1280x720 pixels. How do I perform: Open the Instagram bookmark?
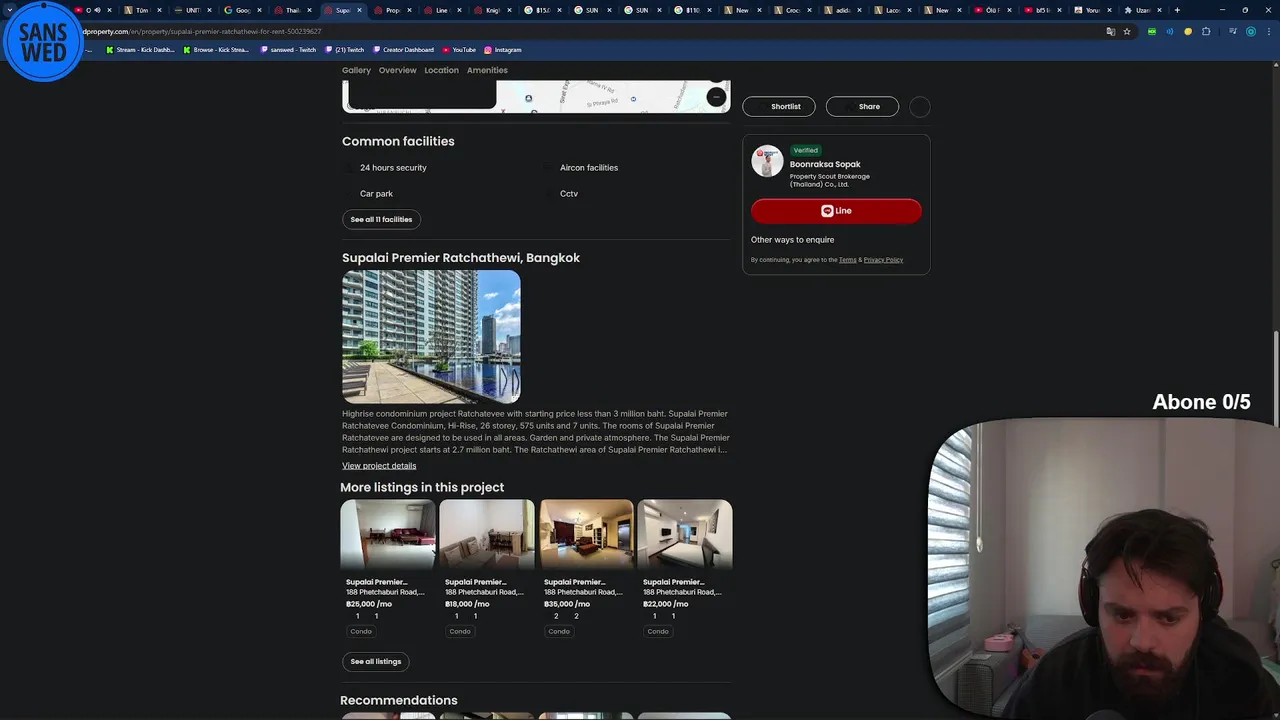[503, 49]
